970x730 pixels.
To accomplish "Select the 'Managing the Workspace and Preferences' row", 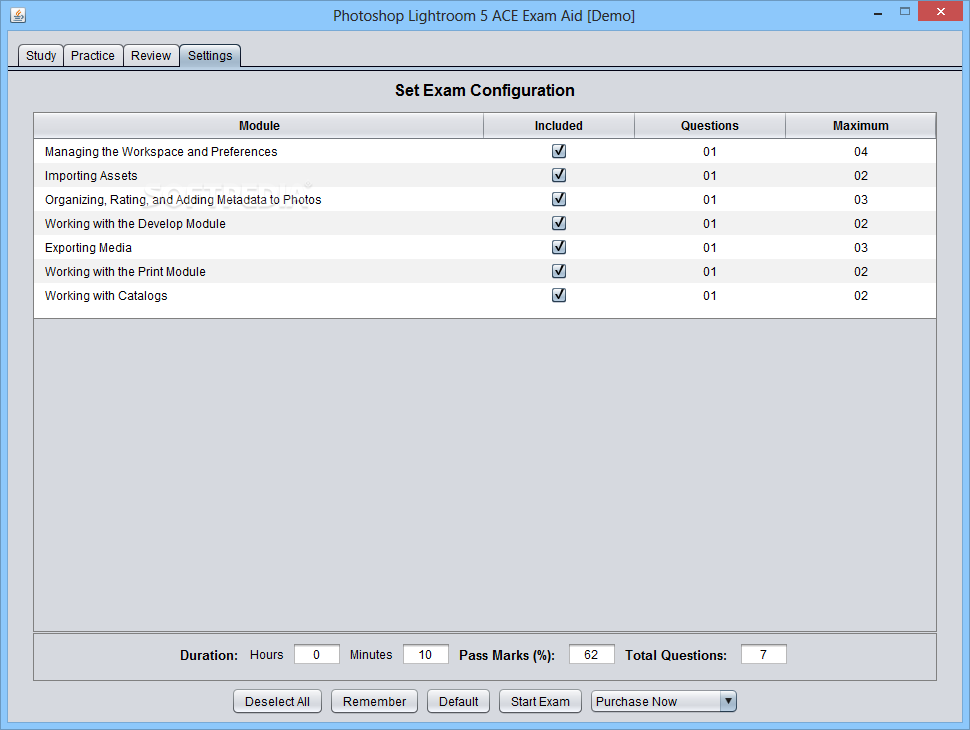I will click(x=484, y=152).
